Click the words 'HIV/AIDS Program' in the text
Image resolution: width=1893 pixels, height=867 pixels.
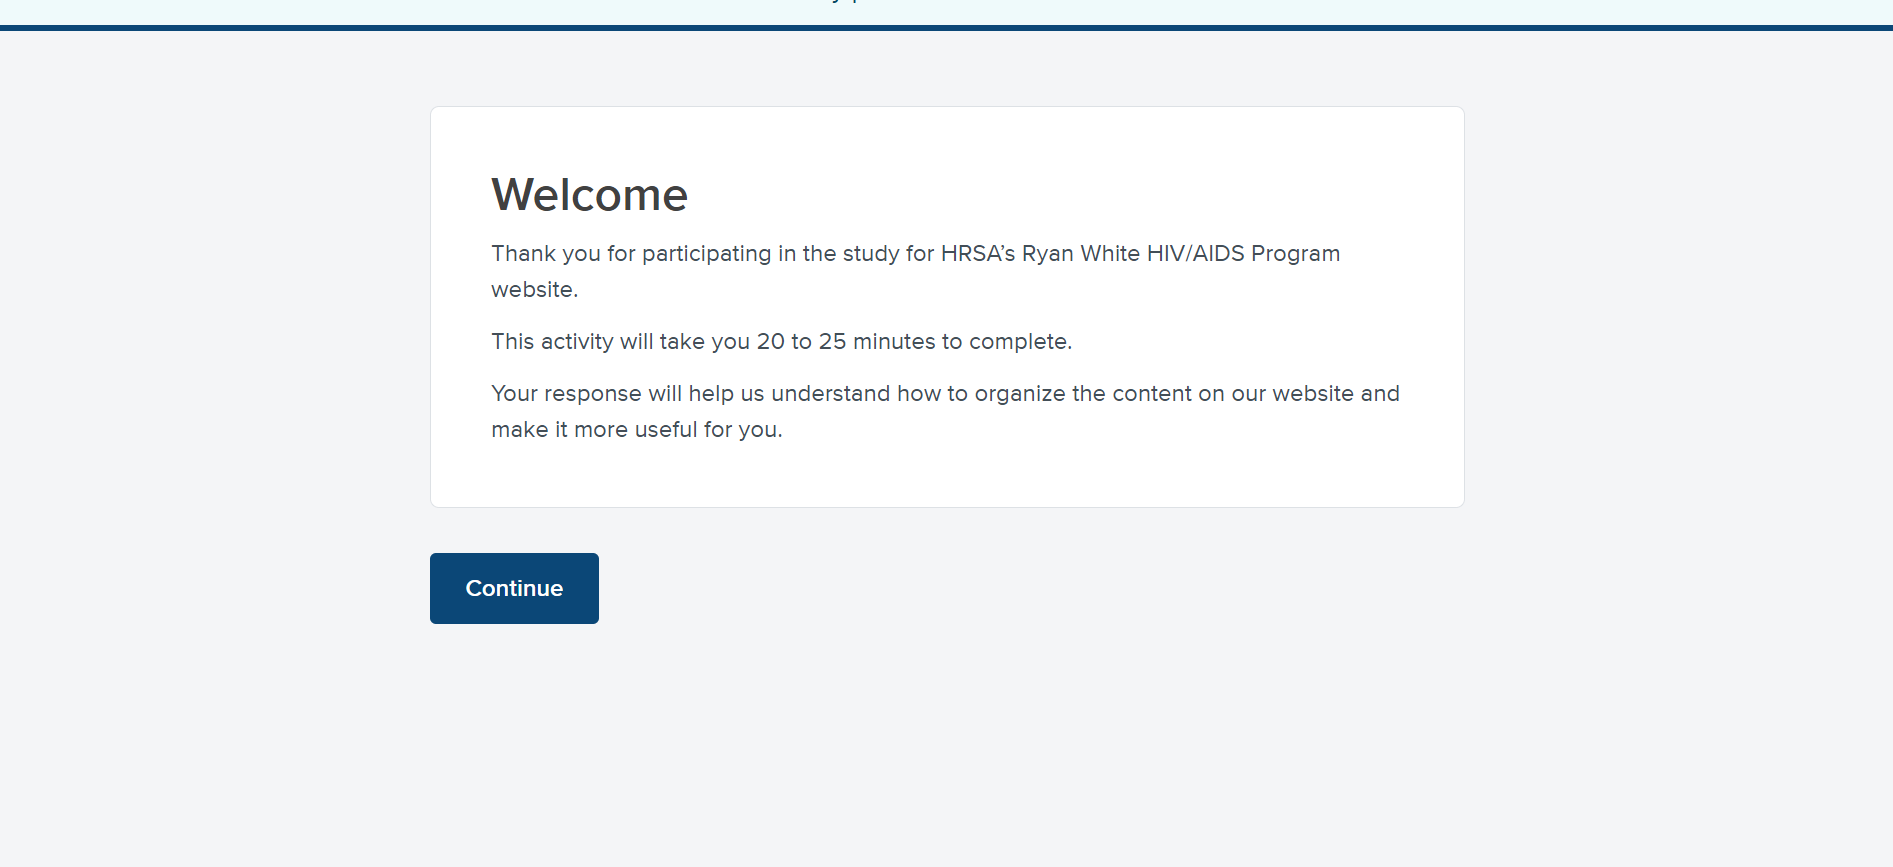click(1243, 254)
